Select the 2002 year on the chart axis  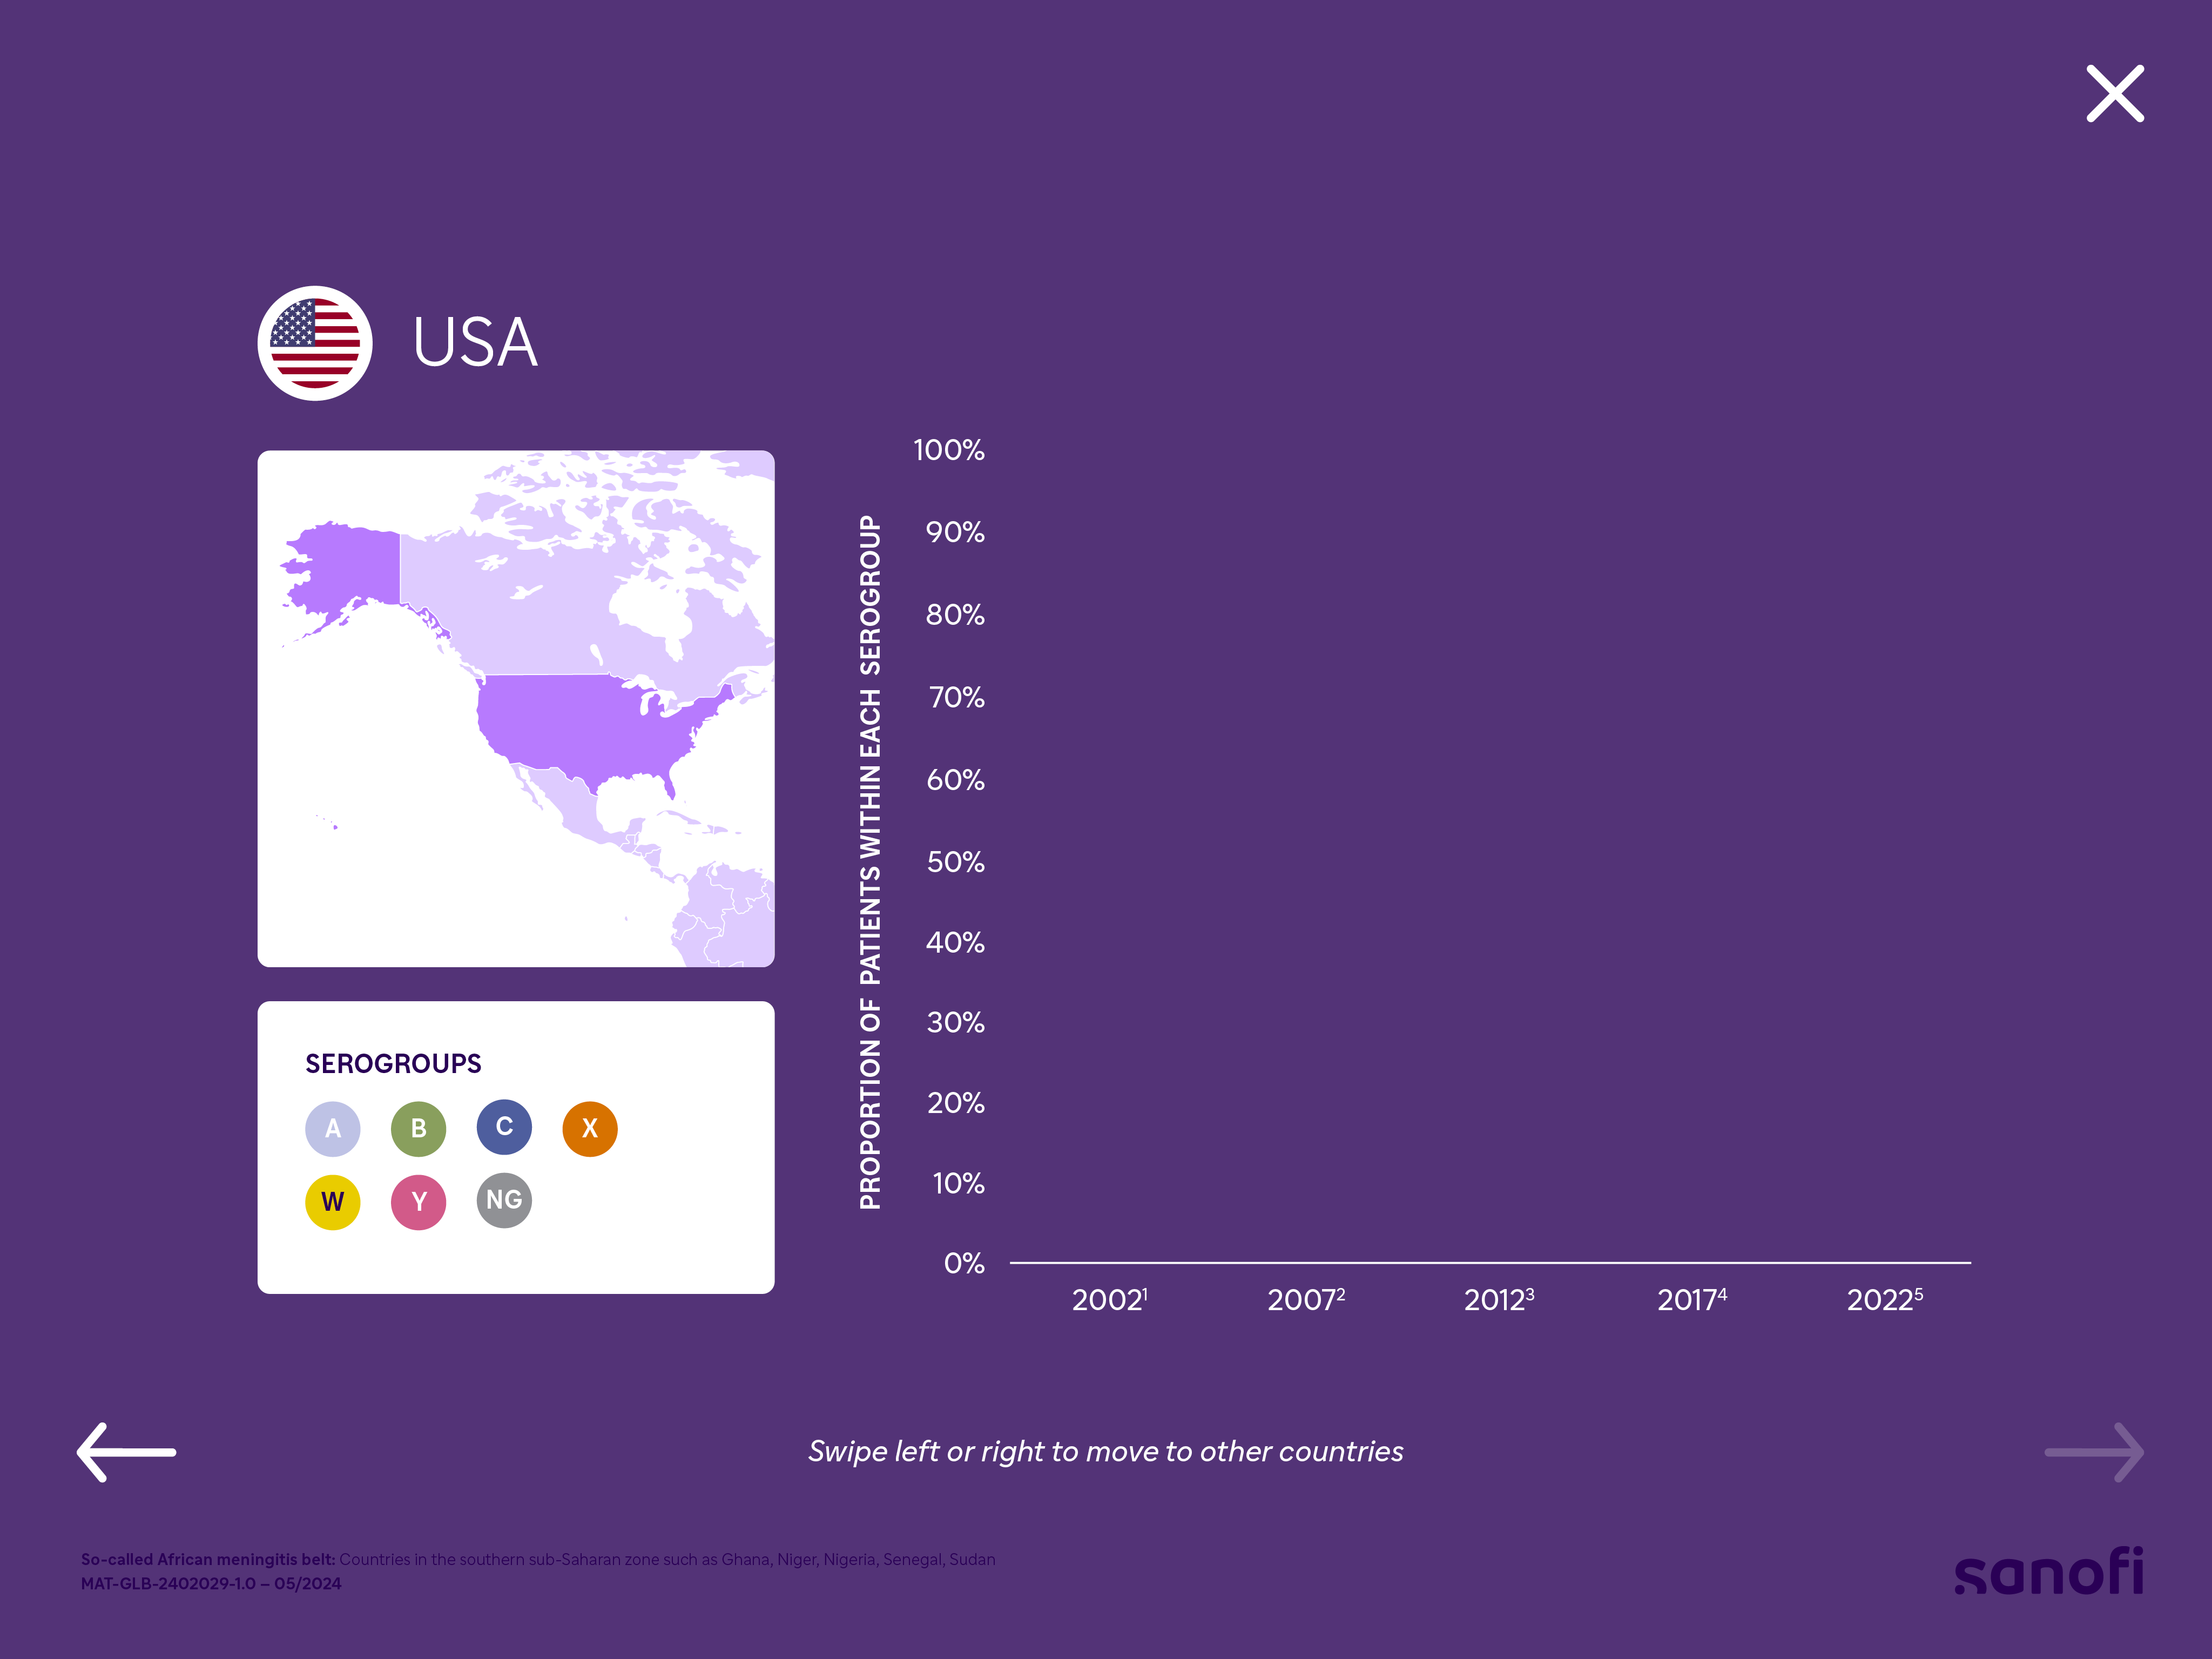1108,1299
